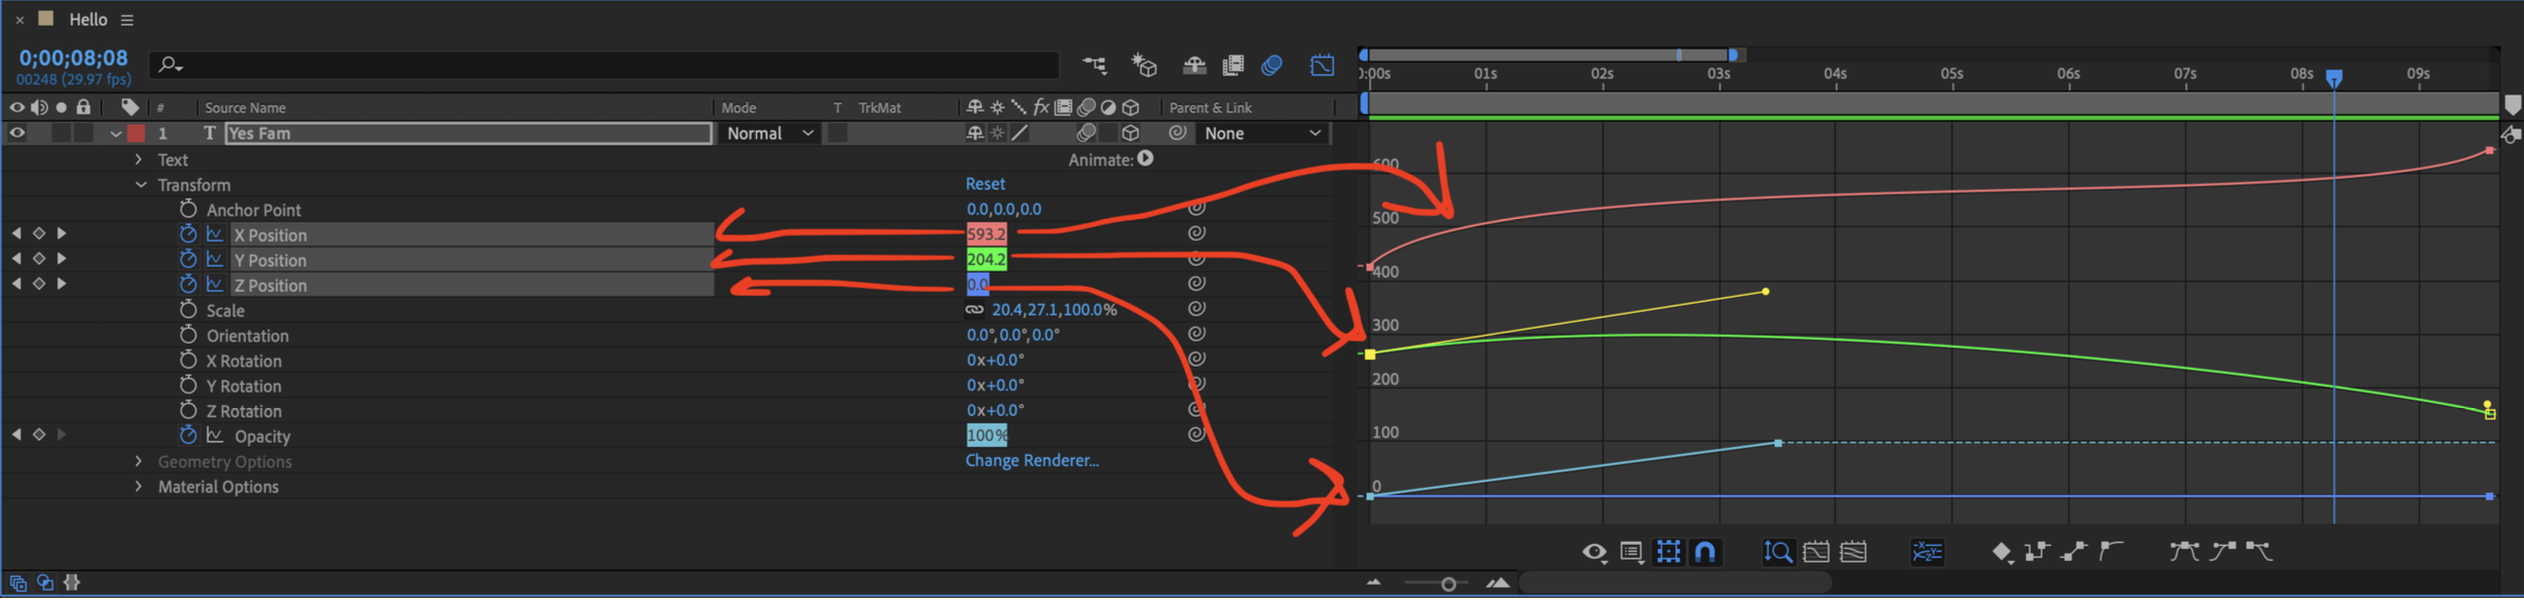The width and height of the screenshot is (2524, 606).
Task: Open the Edit selected keyframes diamond menu
Action: (x=2002, y=552)
